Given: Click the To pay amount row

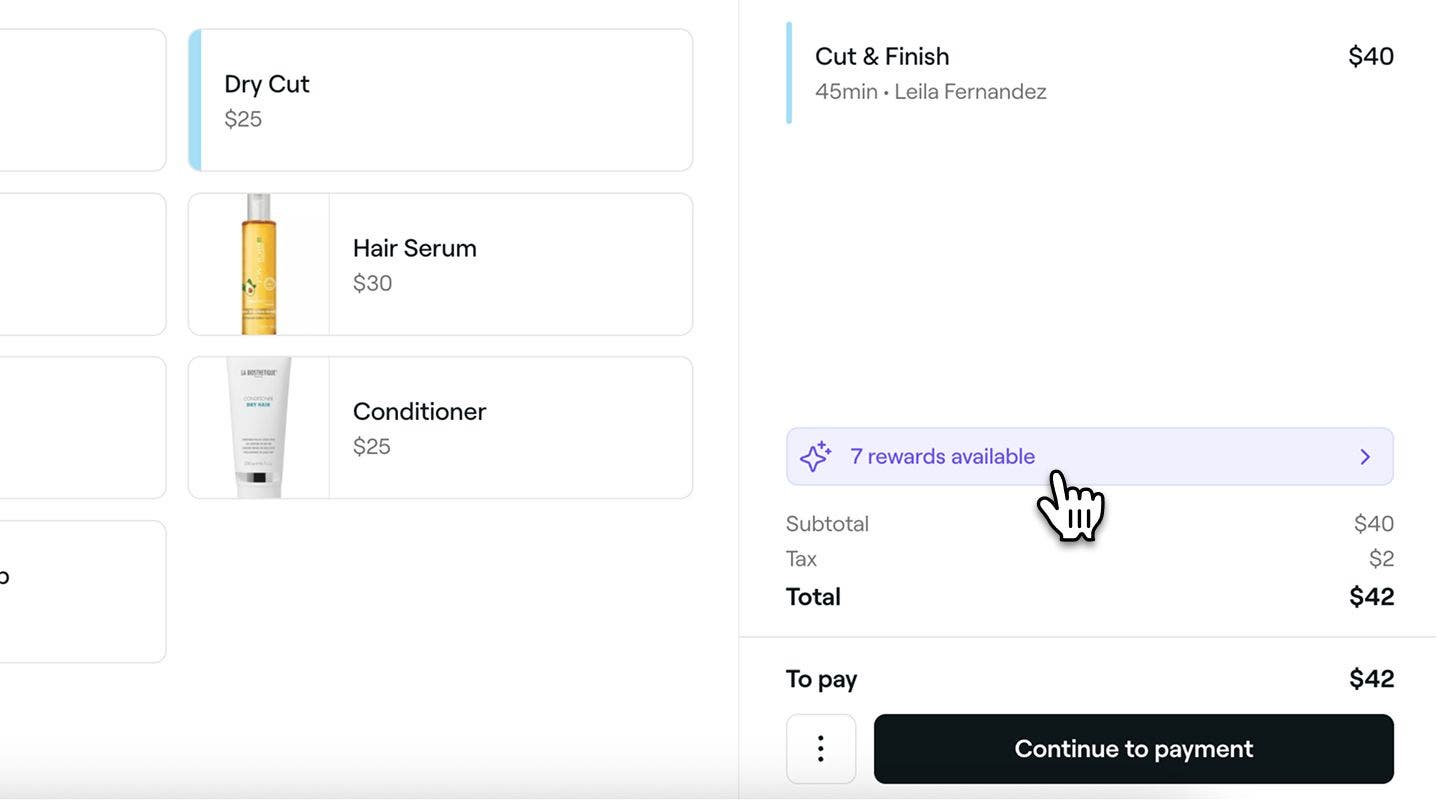Looking at the screenshot, I should [1090, 679].
